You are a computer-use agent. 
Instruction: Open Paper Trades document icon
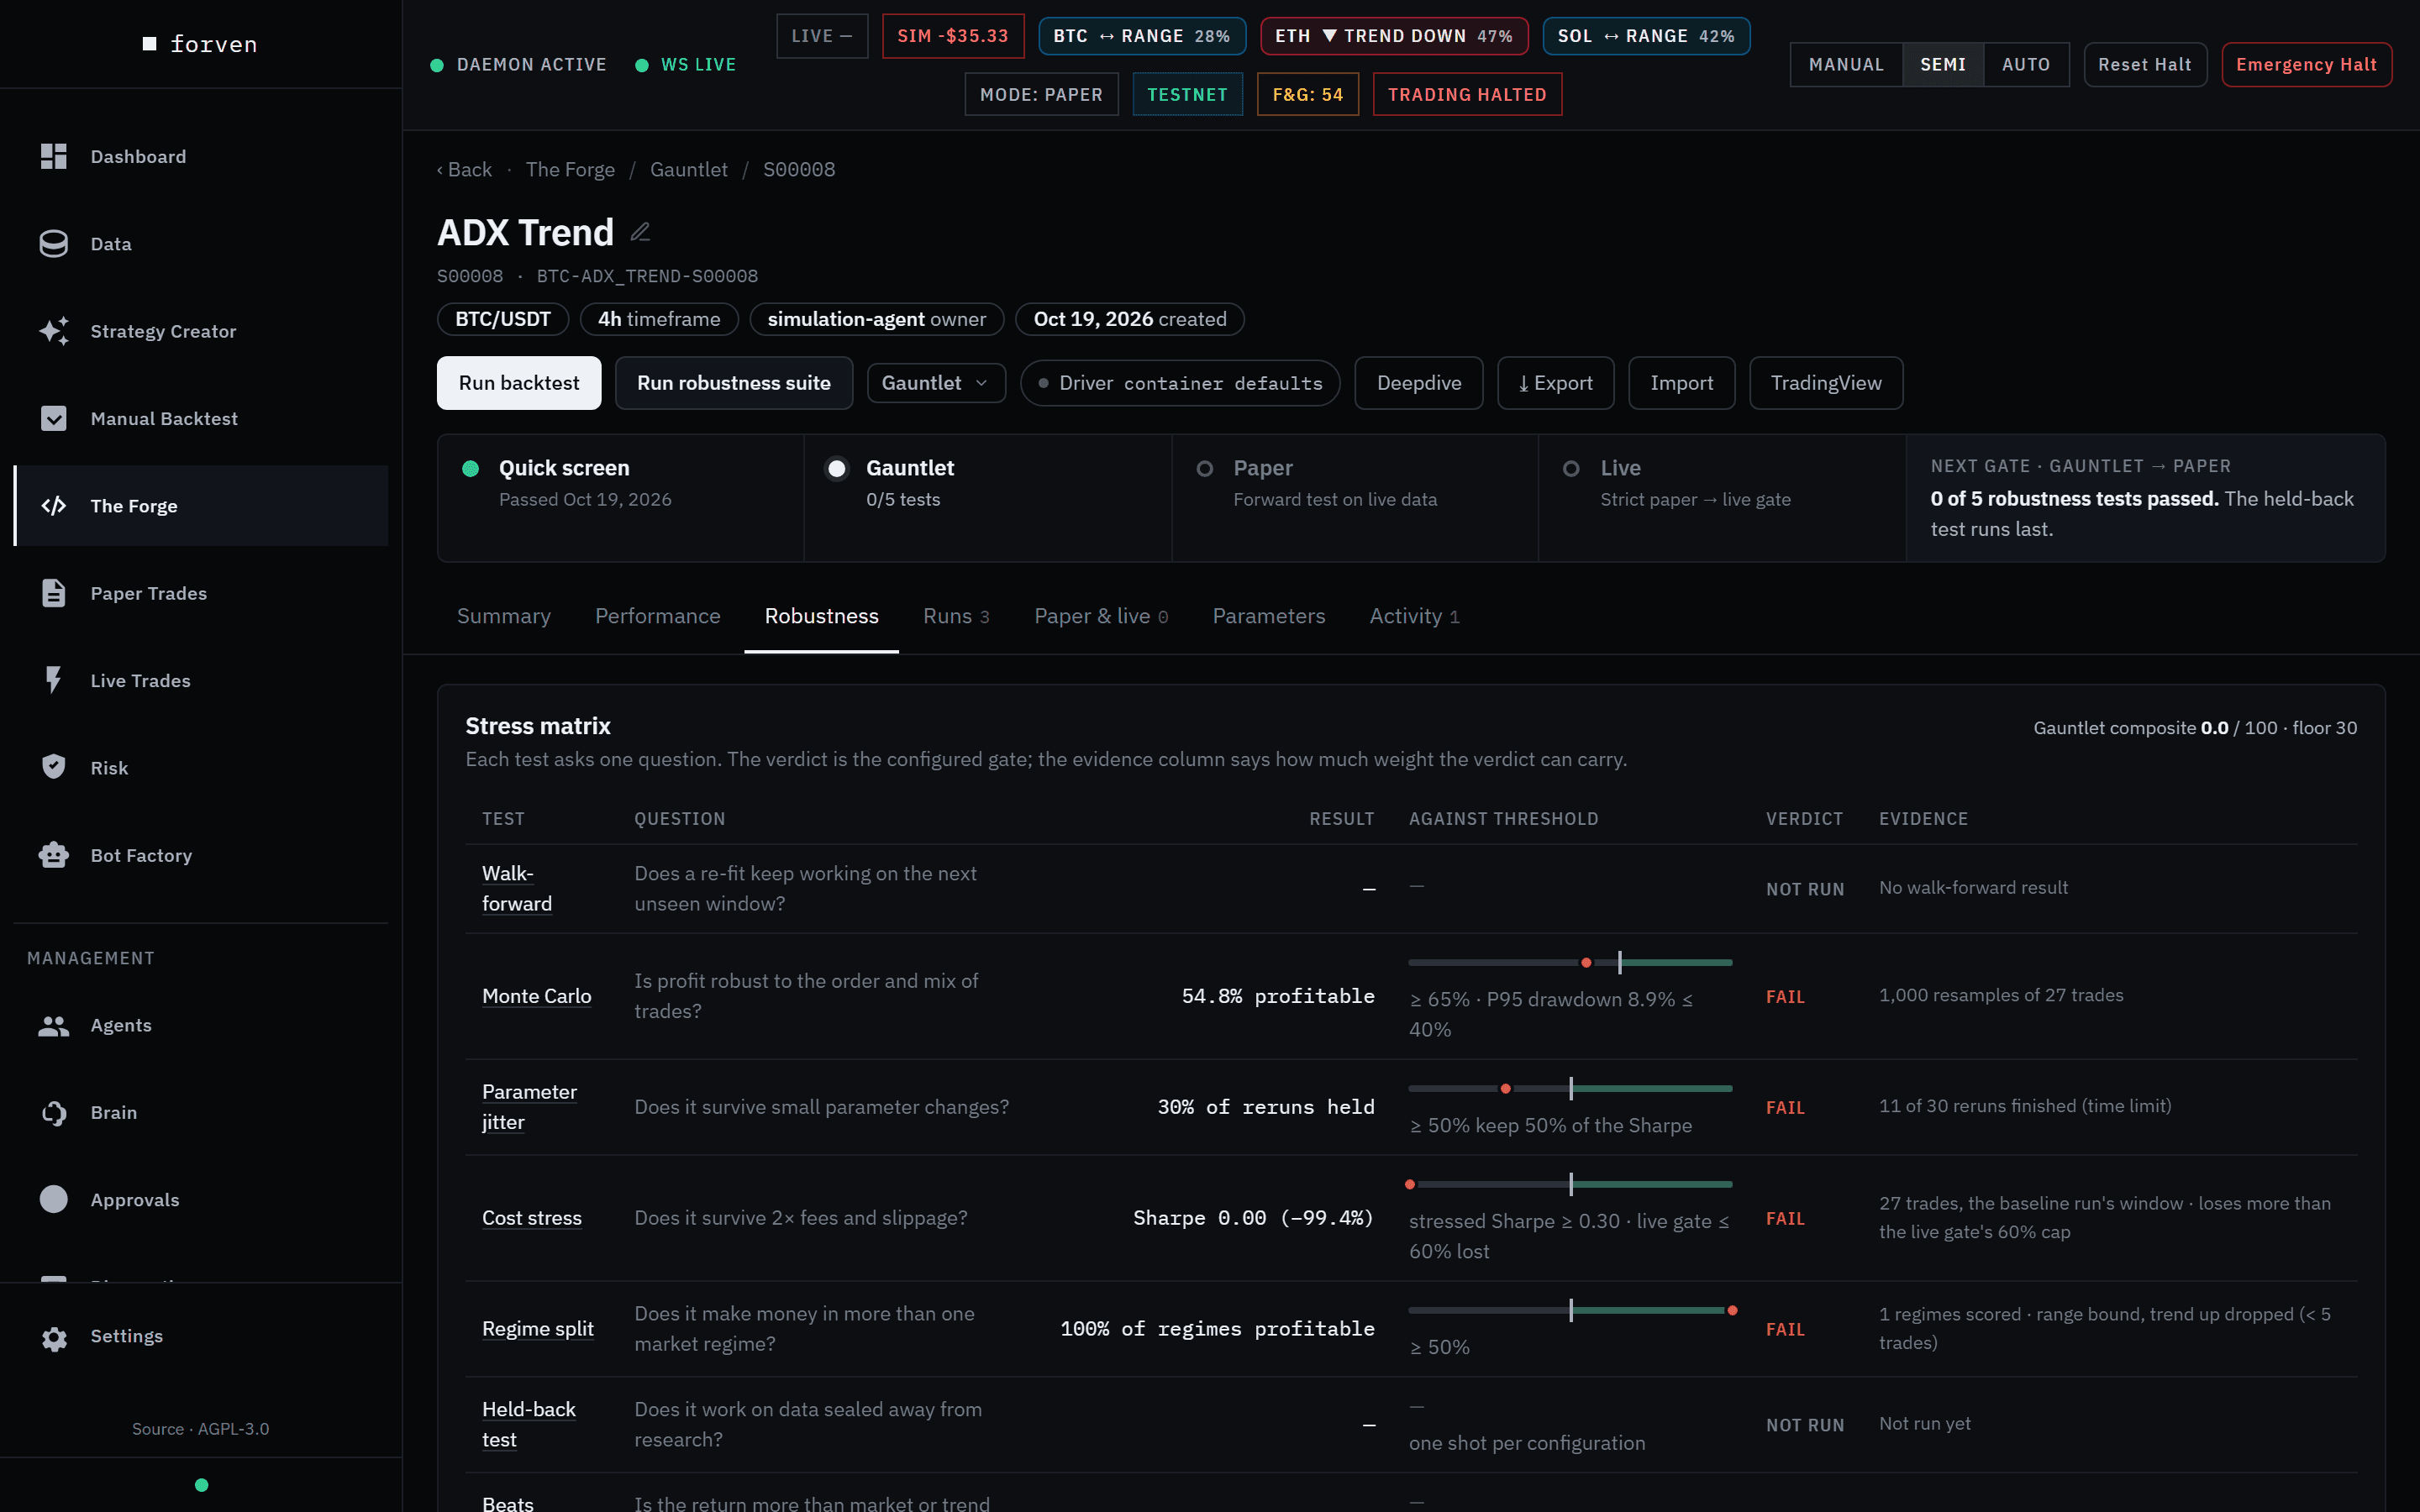[53, 593]
